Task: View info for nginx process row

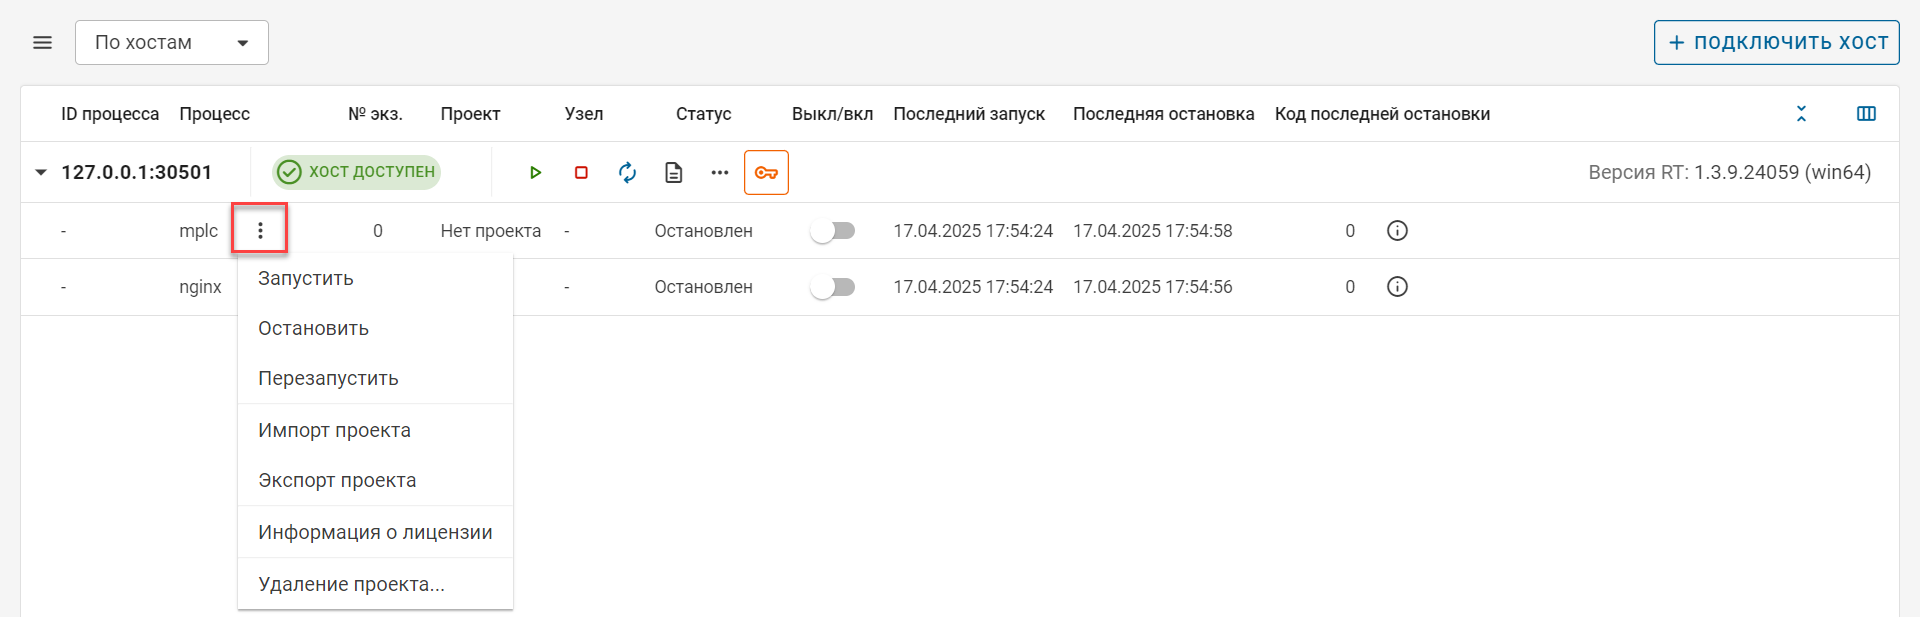Action: click(1397, 287)
